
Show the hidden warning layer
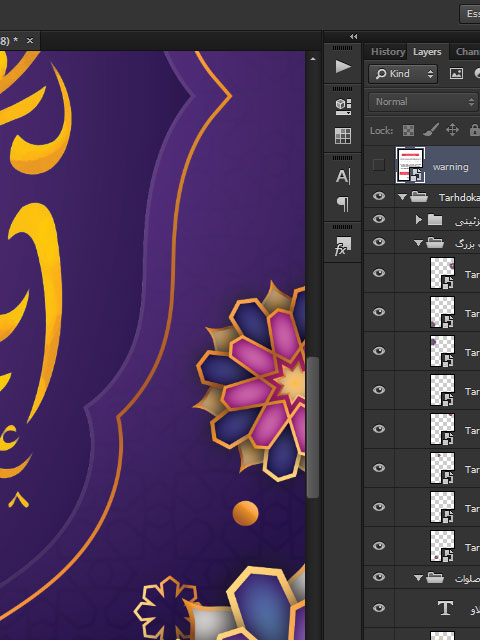[379, 165]
